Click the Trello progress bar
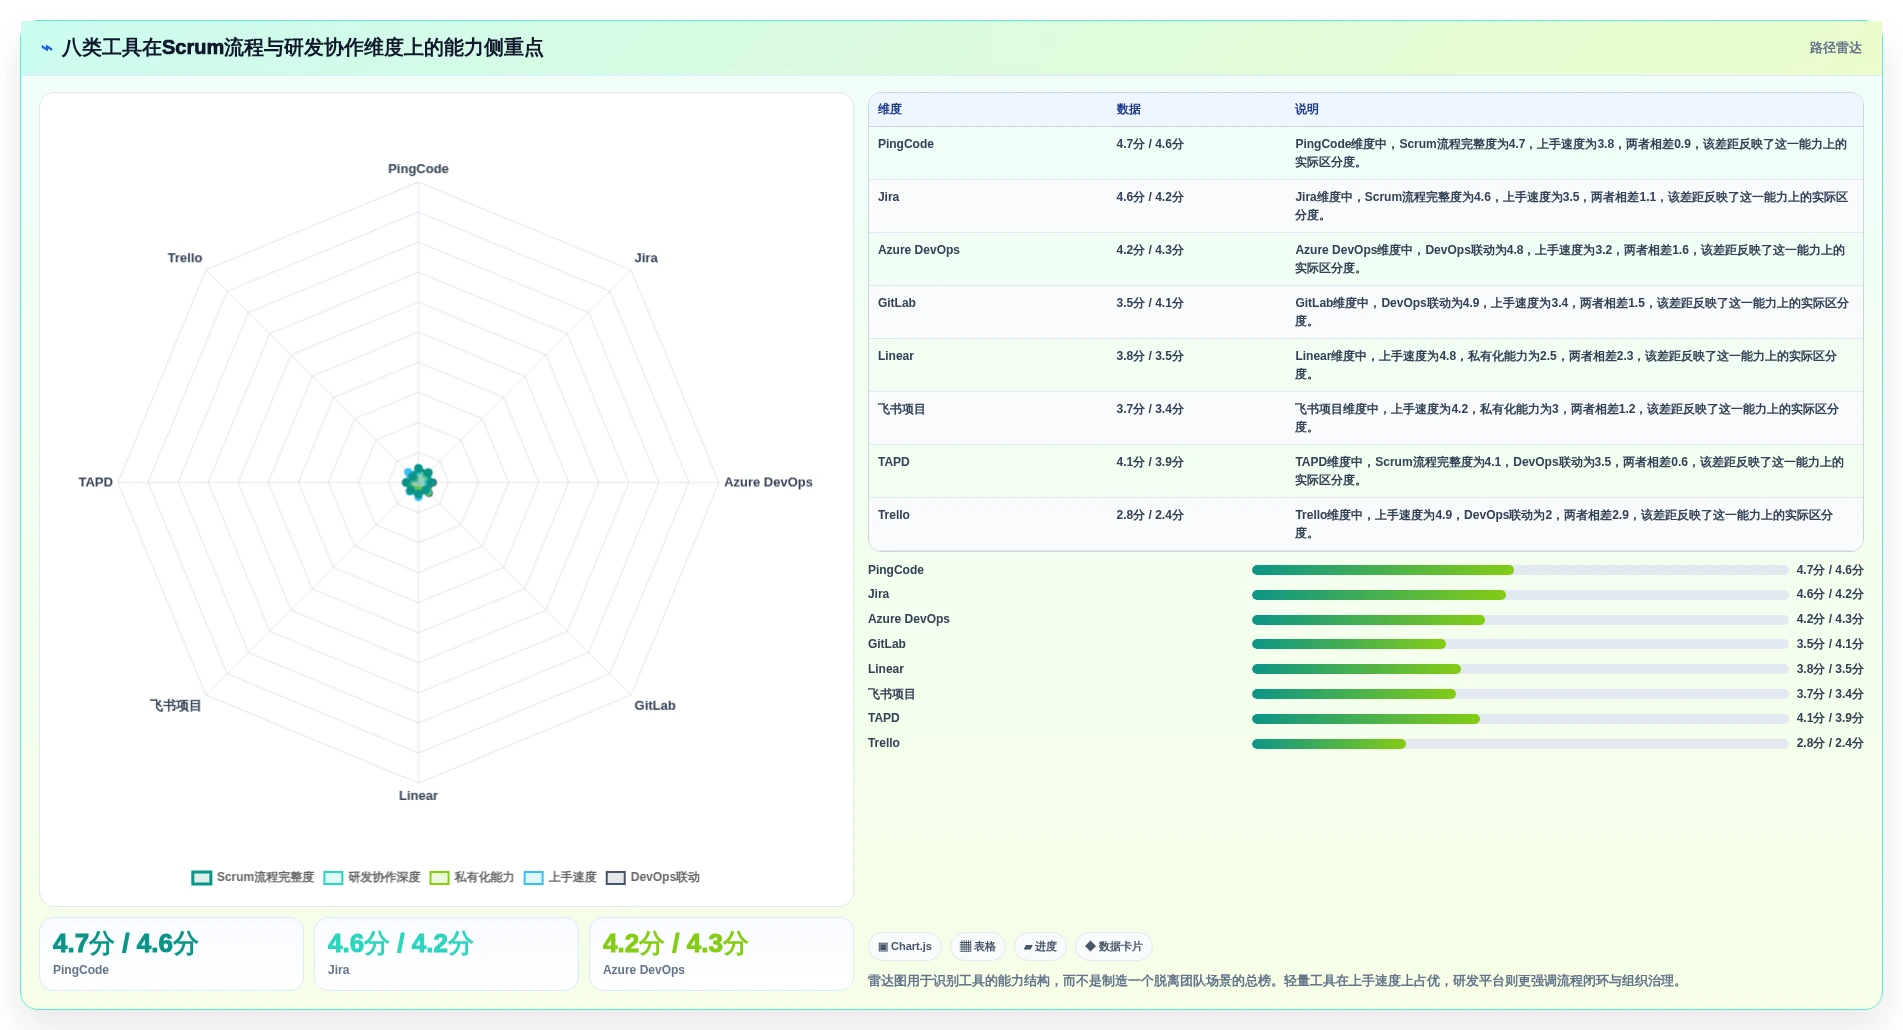Image resolution: width=1903 pixels, height=1030 pixels. pos(1520,744)
